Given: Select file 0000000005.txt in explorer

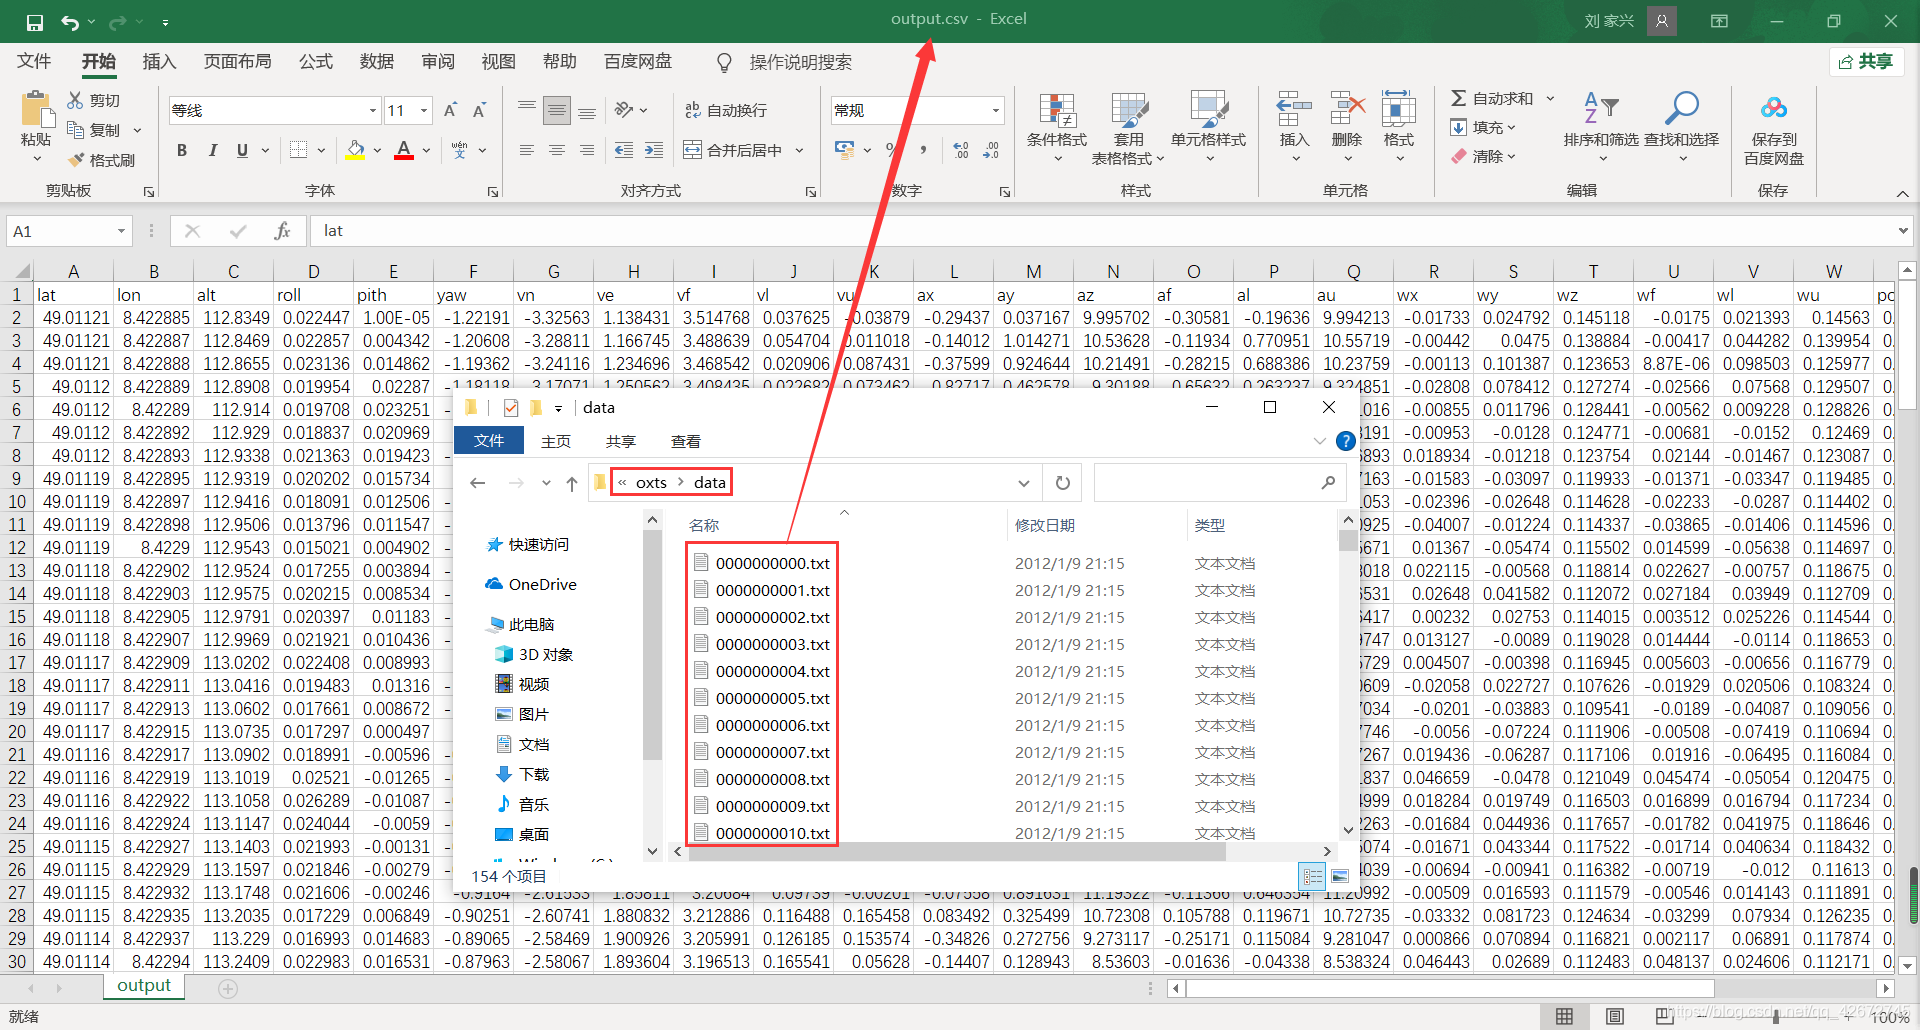Looking at the screenshot, I should [x=772, y=698].
